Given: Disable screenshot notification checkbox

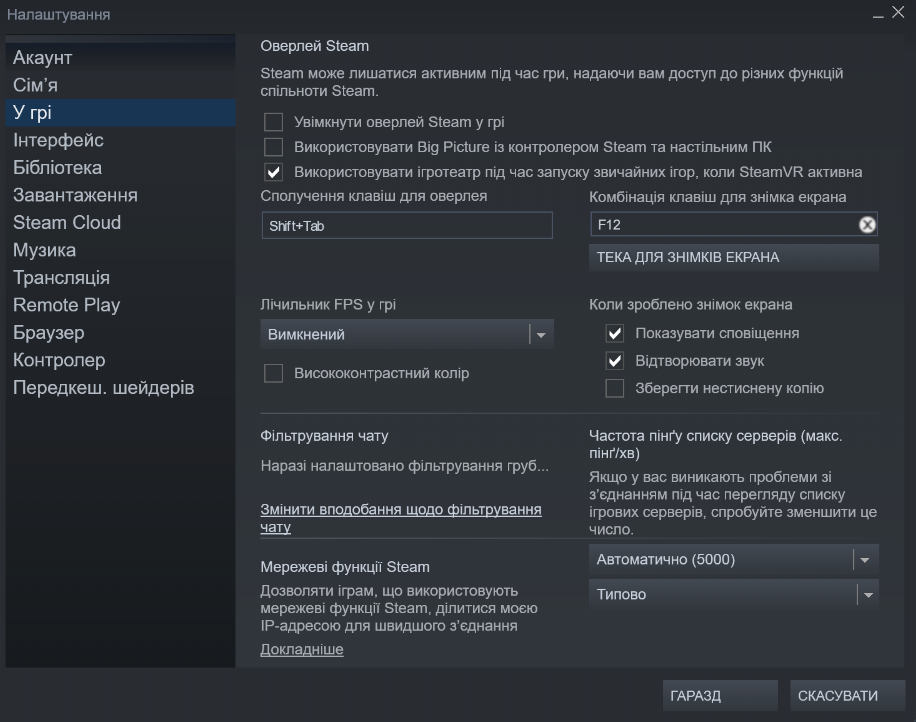Looking at the screenshot, I should 615,333.
